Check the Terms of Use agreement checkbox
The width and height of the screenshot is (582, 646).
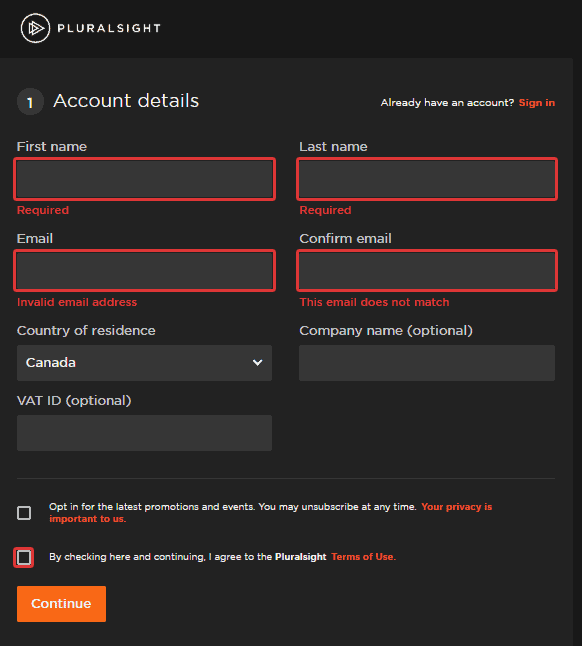pos(24,557)
